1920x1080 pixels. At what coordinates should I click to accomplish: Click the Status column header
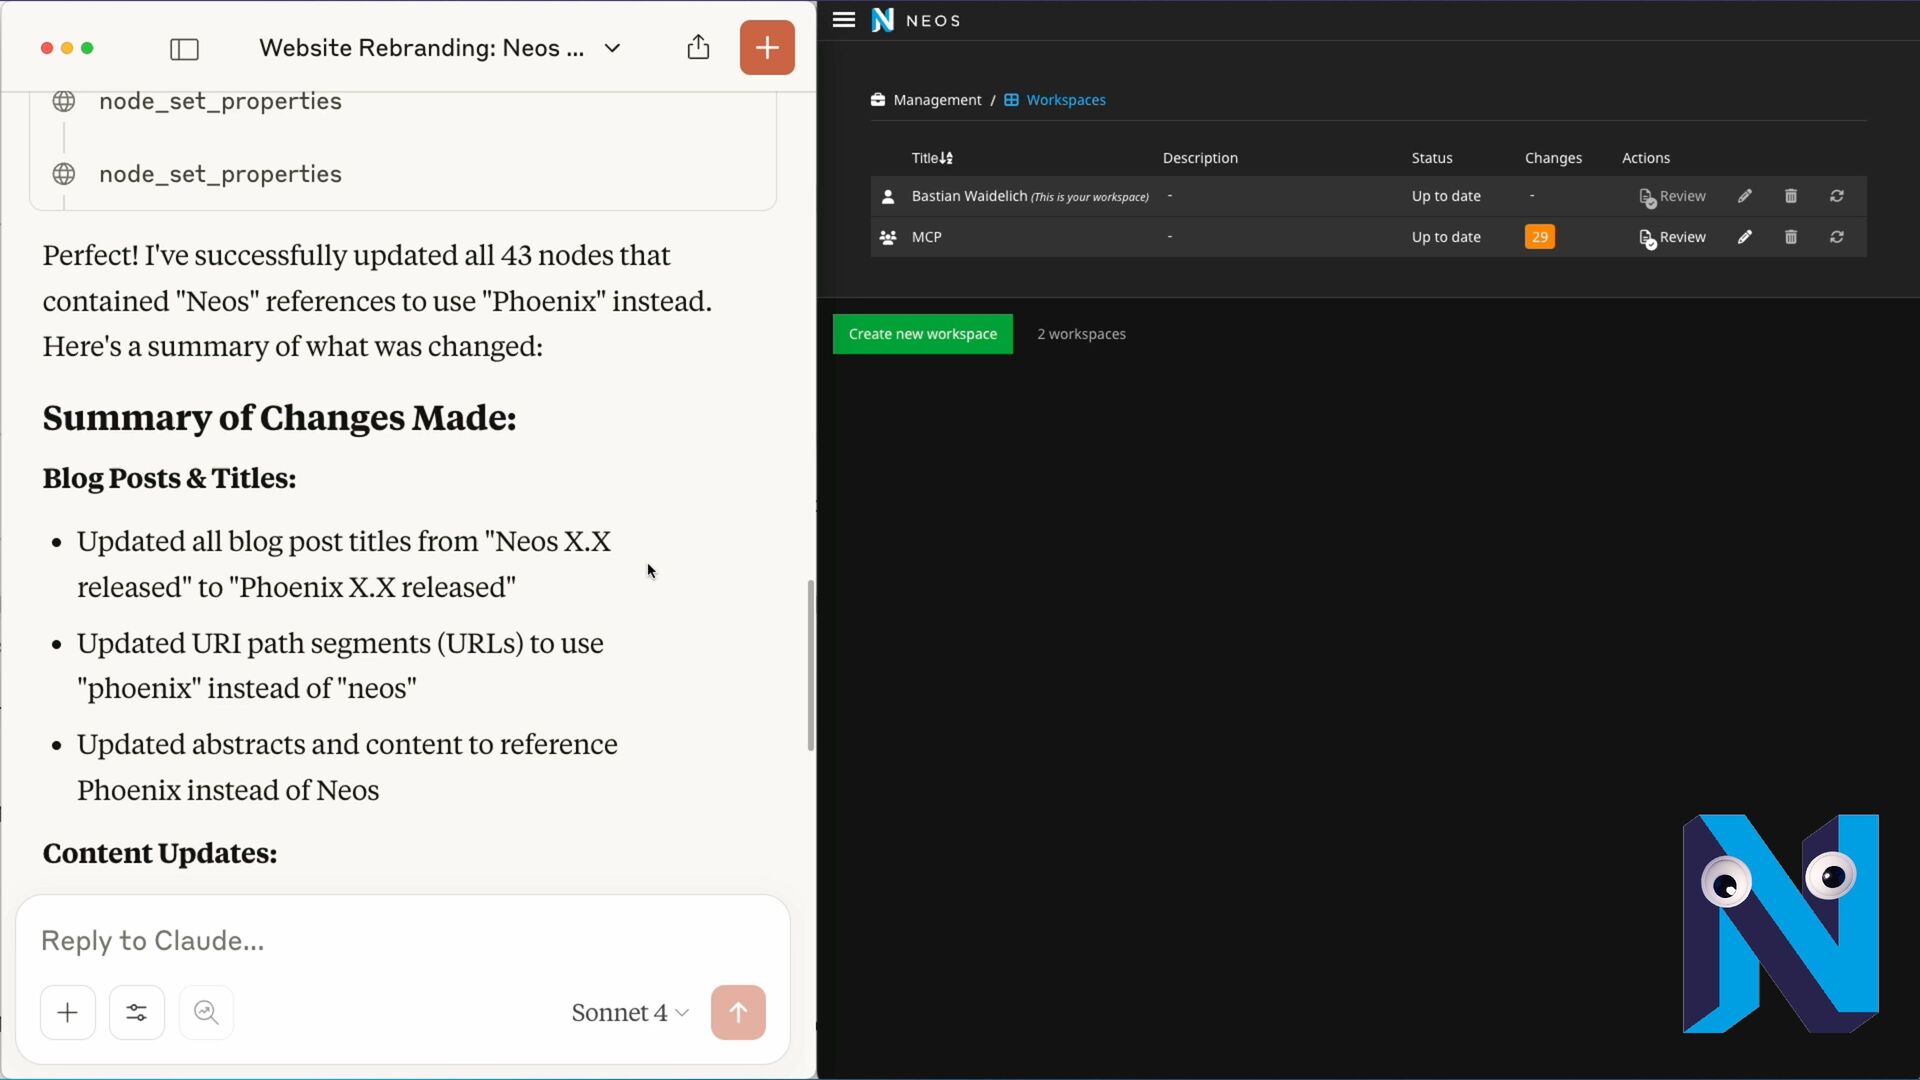(1432, 158)
